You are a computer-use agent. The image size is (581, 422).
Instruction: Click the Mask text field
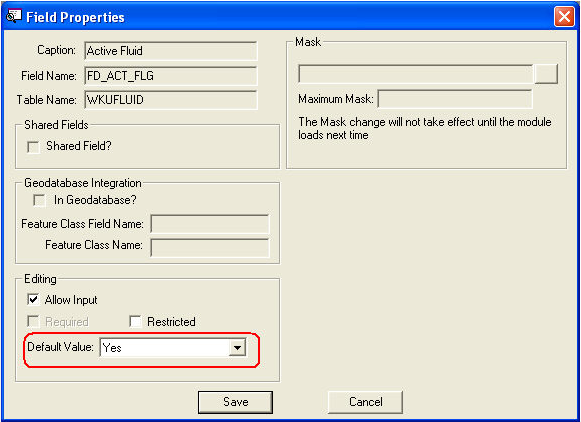416,74
